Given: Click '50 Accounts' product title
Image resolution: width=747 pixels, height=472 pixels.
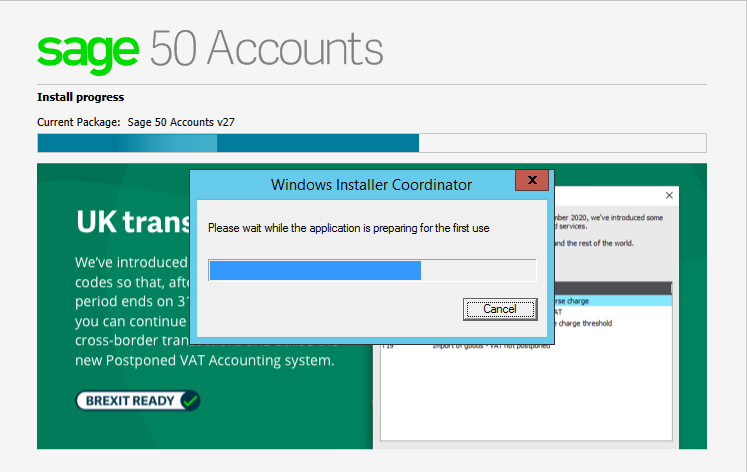Looking at the screenshot, I should pos(266,49).
